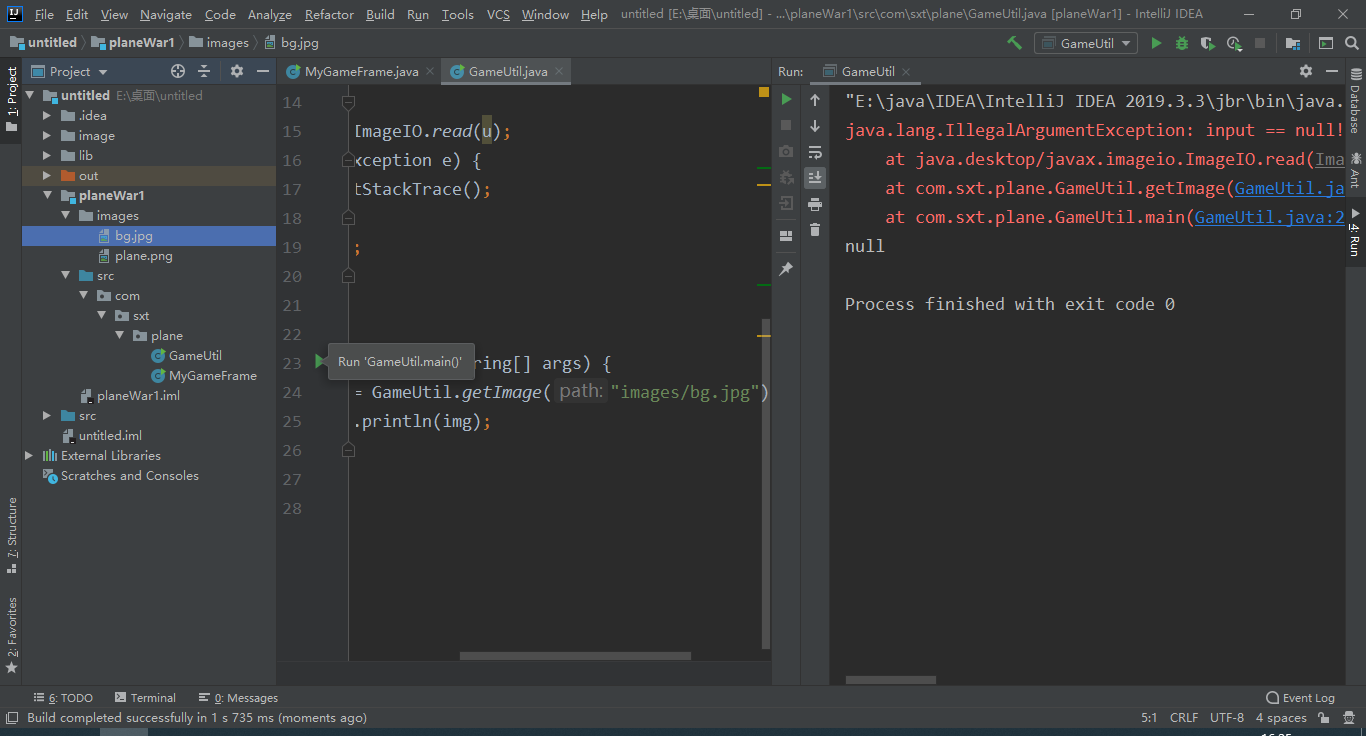The width and height of the screenshot is (1366, 736).
Task: Click the inspector (Hector) icon in the status bar
Action: click(1351, 717)
